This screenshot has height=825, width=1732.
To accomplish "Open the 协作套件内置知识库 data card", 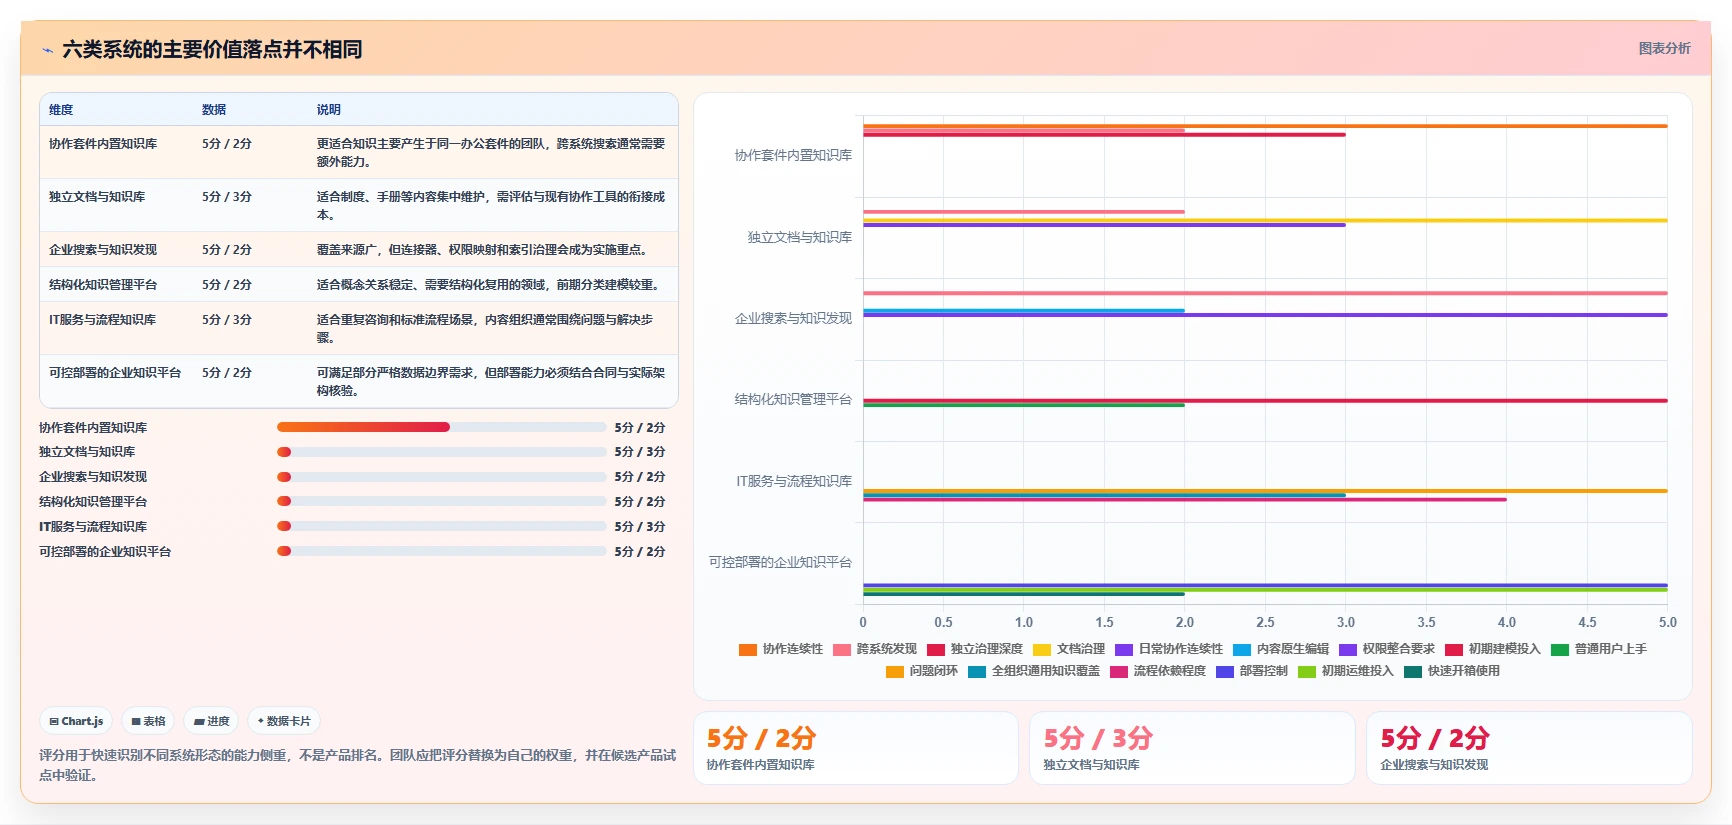I will coord(856,748).
